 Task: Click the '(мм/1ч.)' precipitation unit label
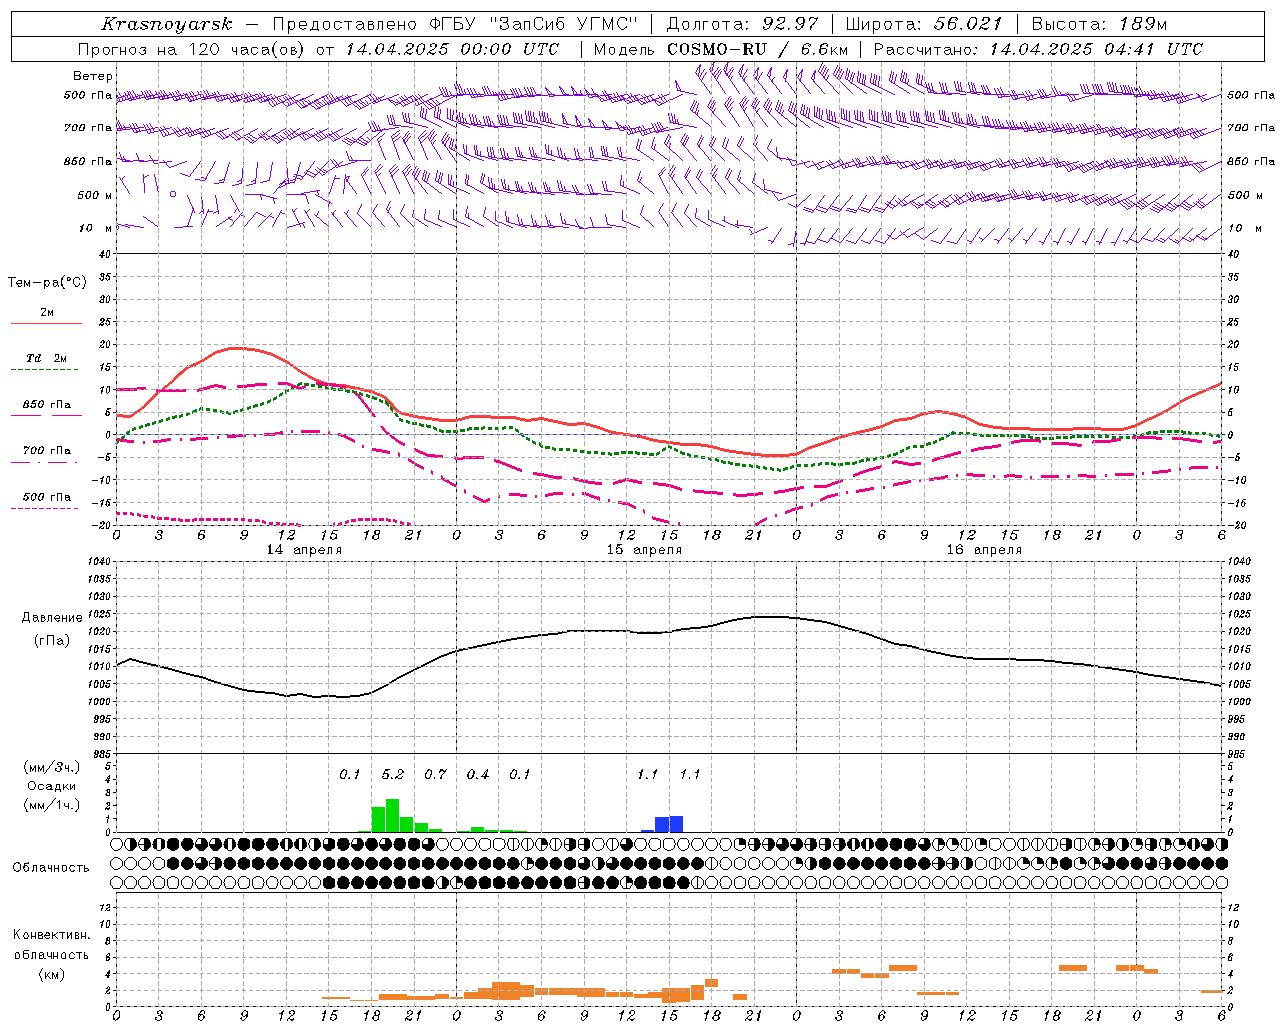(51, 805)
